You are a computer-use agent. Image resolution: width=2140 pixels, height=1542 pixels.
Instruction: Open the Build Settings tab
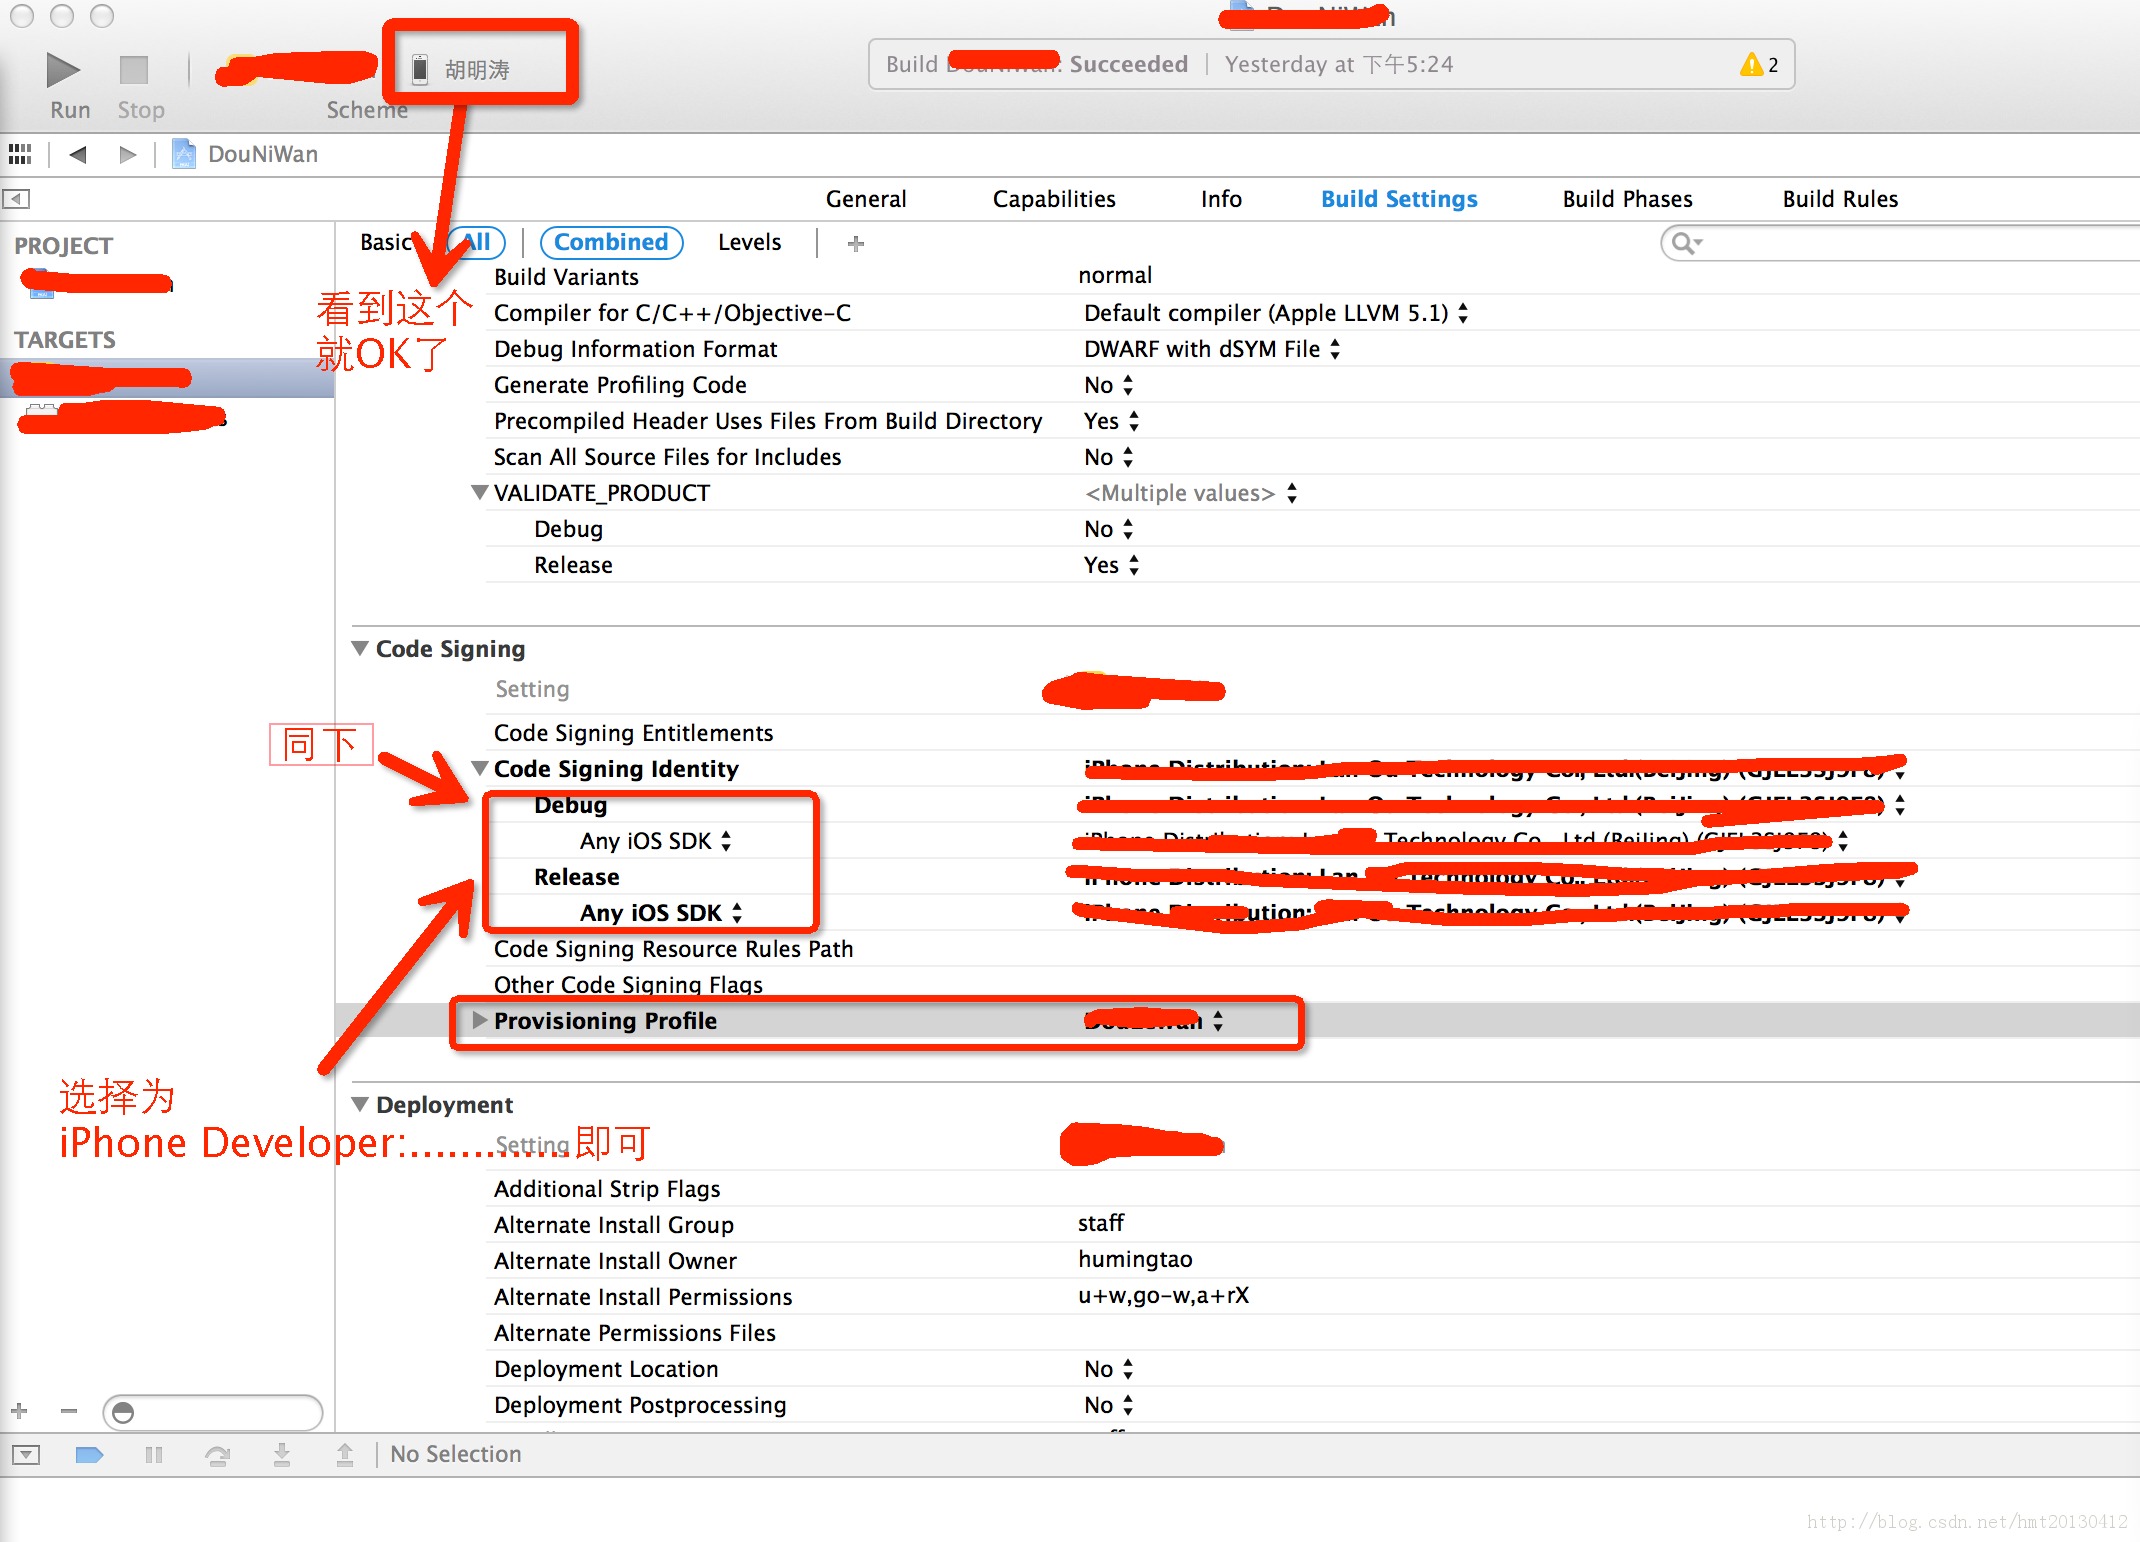(1399, 199)
